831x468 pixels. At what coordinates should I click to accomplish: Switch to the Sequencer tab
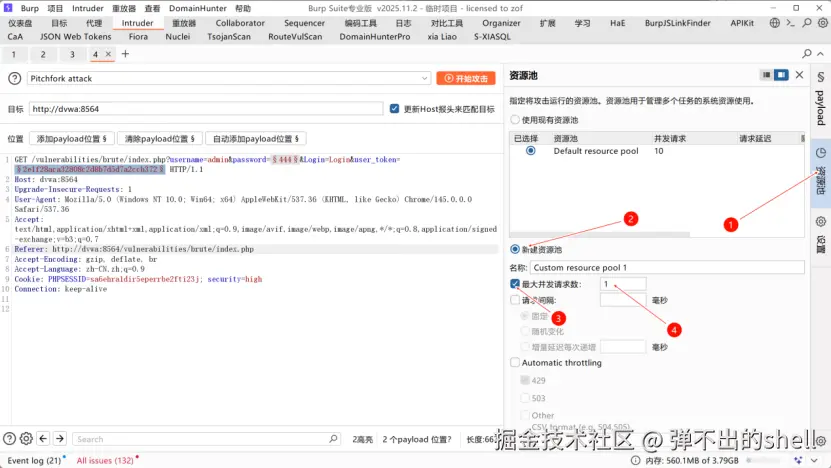point(304,23)
